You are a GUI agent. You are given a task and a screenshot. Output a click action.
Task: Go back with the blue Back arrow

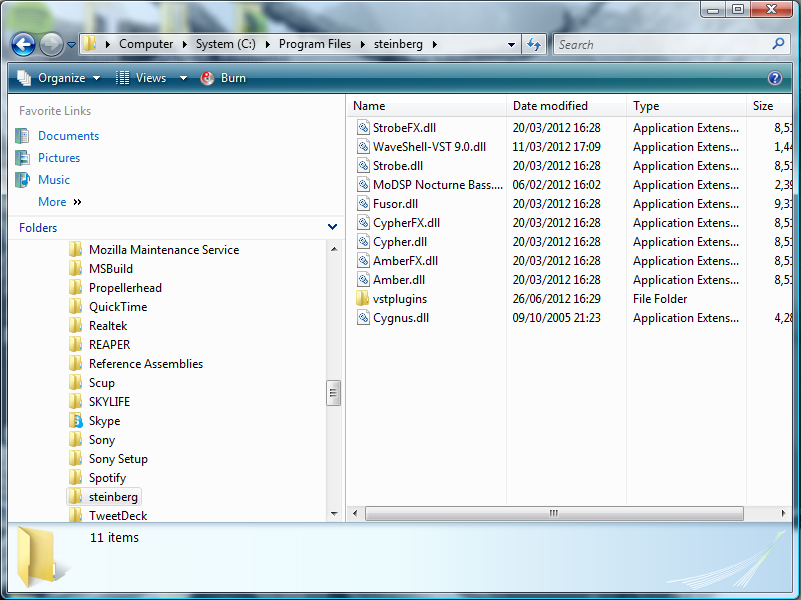coord(23,44)
